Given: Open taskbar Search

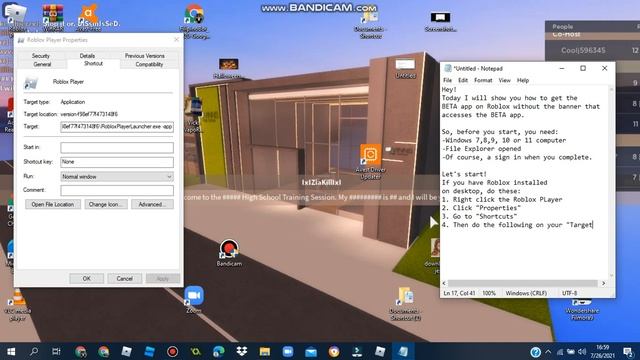Looking at the screenshot, I should coord(34,351).
